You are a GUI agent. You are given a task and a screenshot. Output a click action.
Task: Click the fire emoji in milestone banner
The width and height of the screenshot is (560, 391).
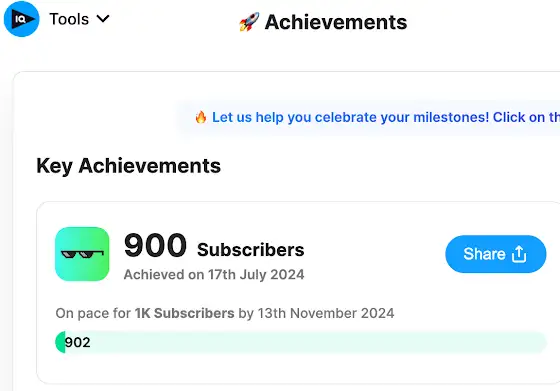[x=201, y=117]
